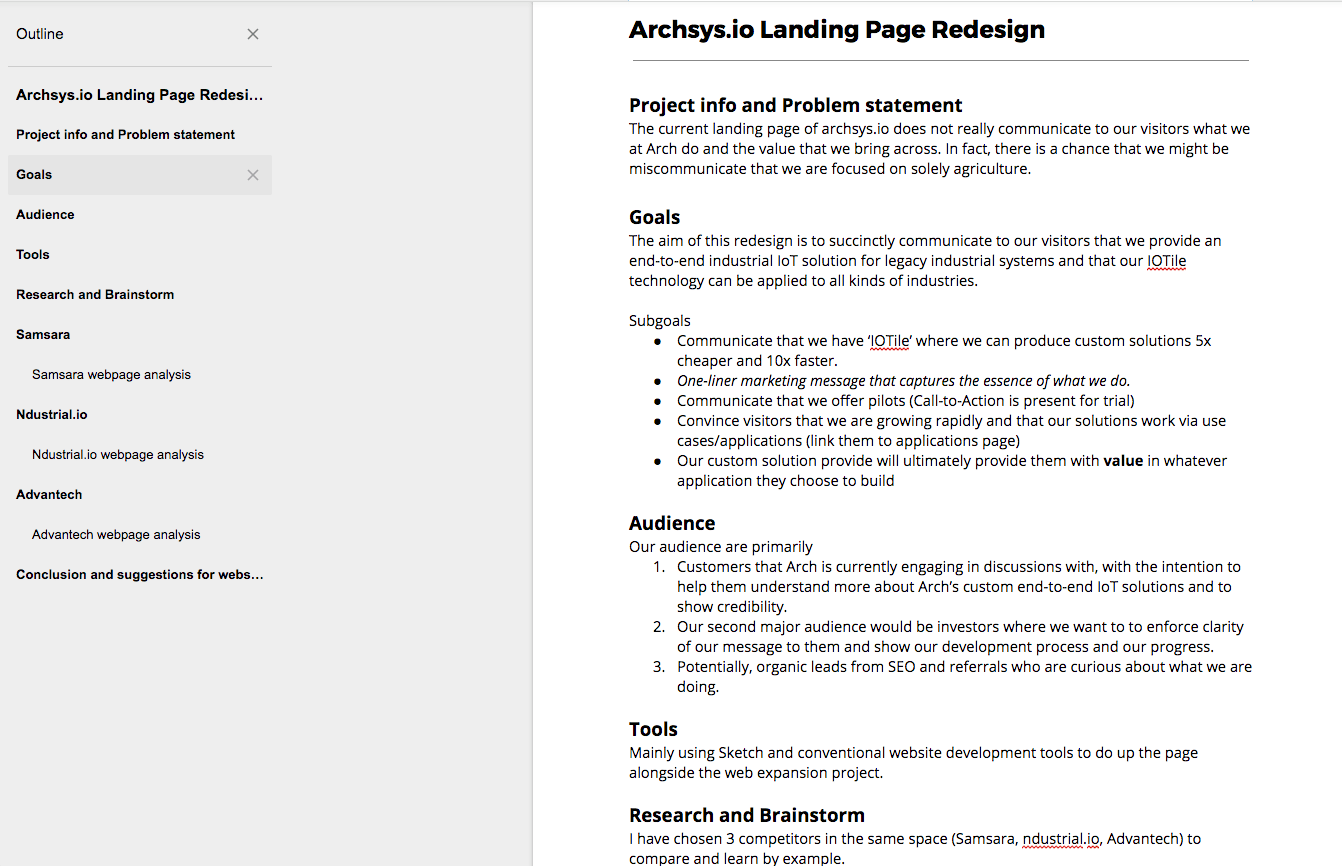Go to Ndustrial.io heading in outline
1342x866 pixels.
tap(52, 415)
